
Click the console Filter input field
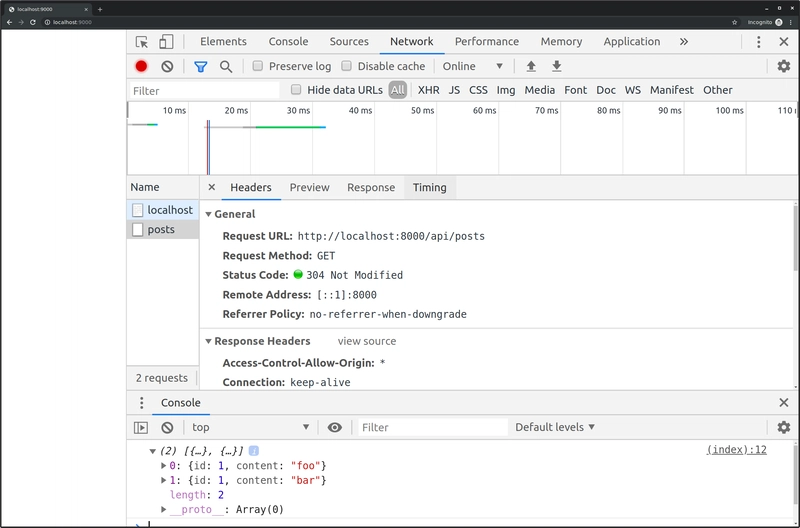(x=433, y=428)
